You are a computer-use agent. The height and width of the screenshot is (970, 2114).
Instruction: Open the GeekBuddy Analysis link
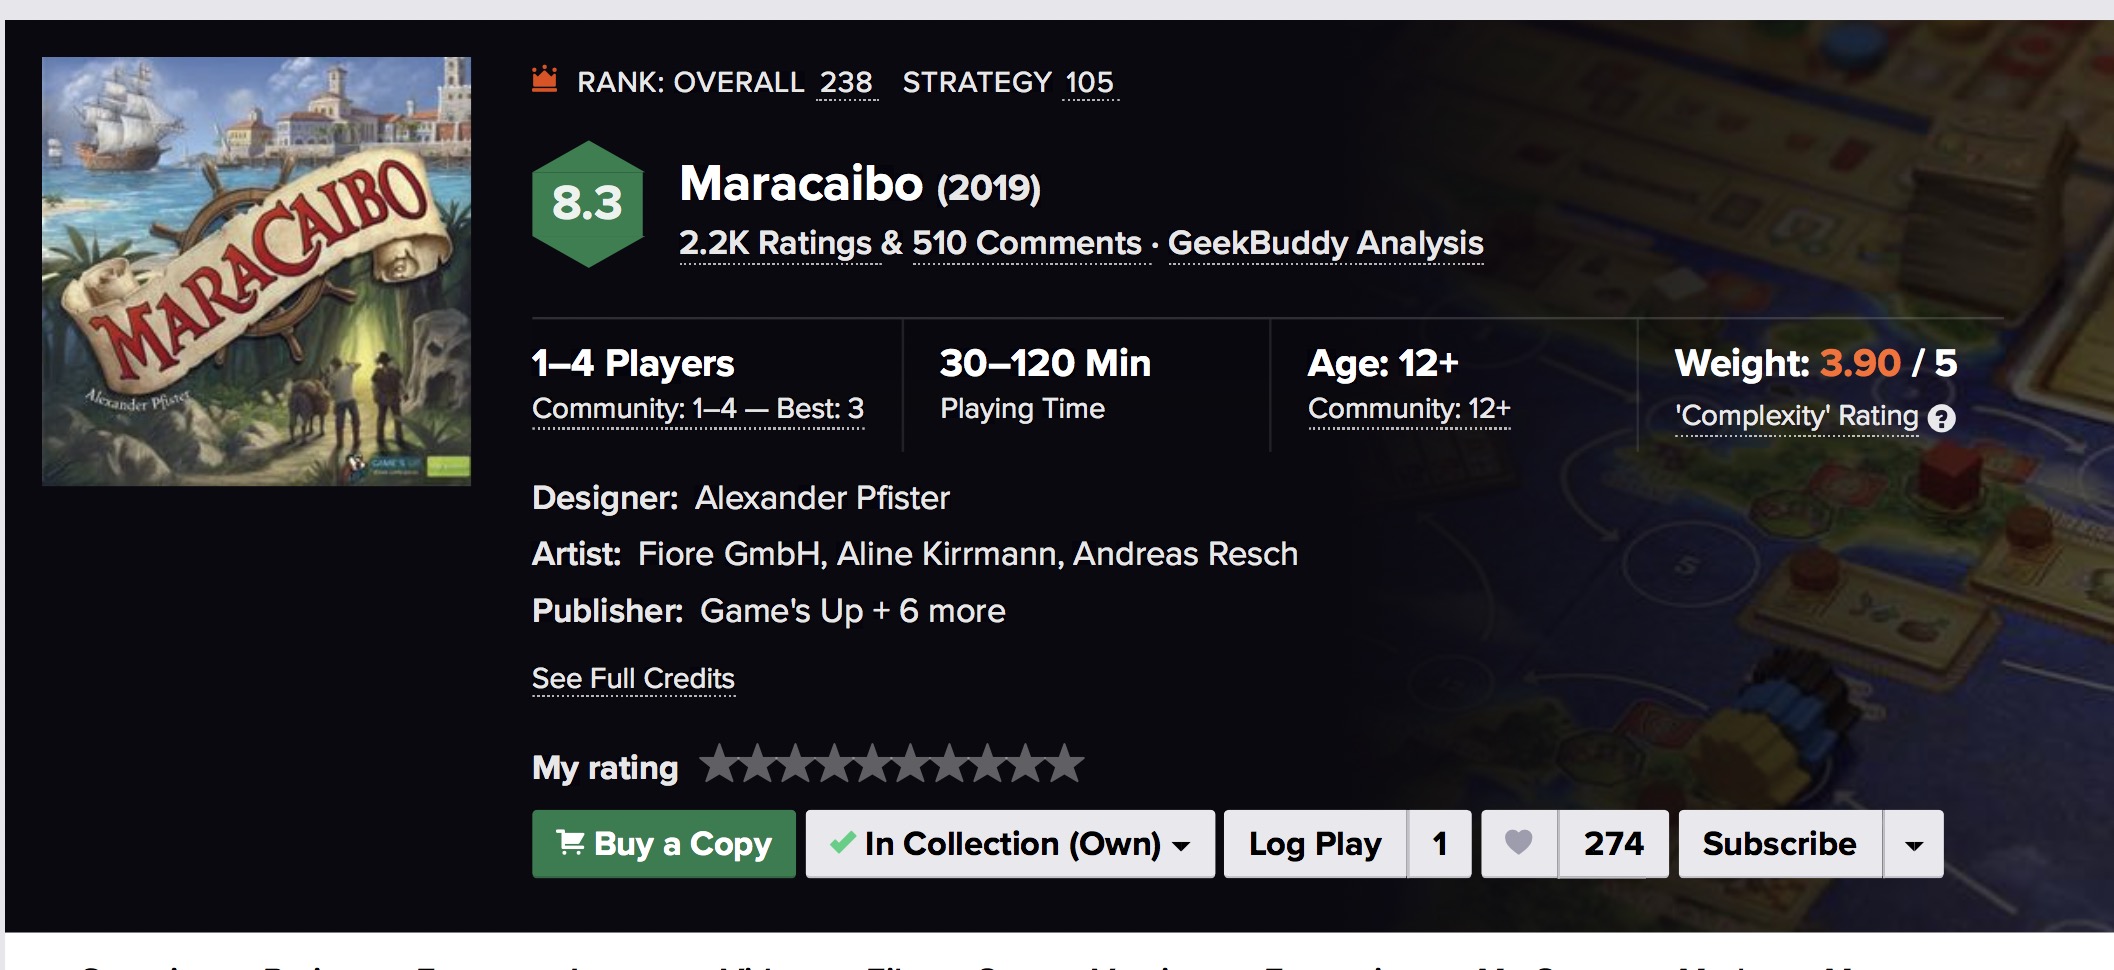(1325, 243)
